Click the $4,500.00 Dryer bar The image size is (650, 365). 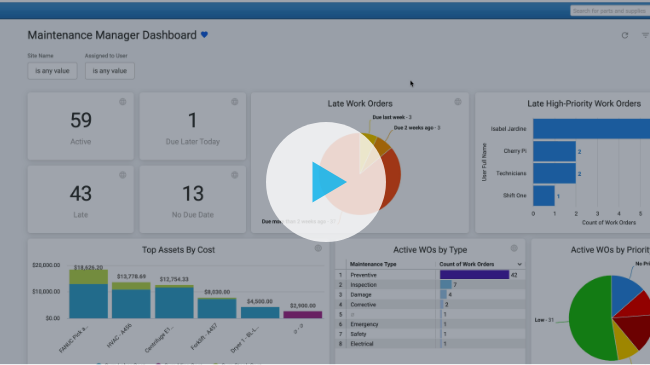point(260,313)
